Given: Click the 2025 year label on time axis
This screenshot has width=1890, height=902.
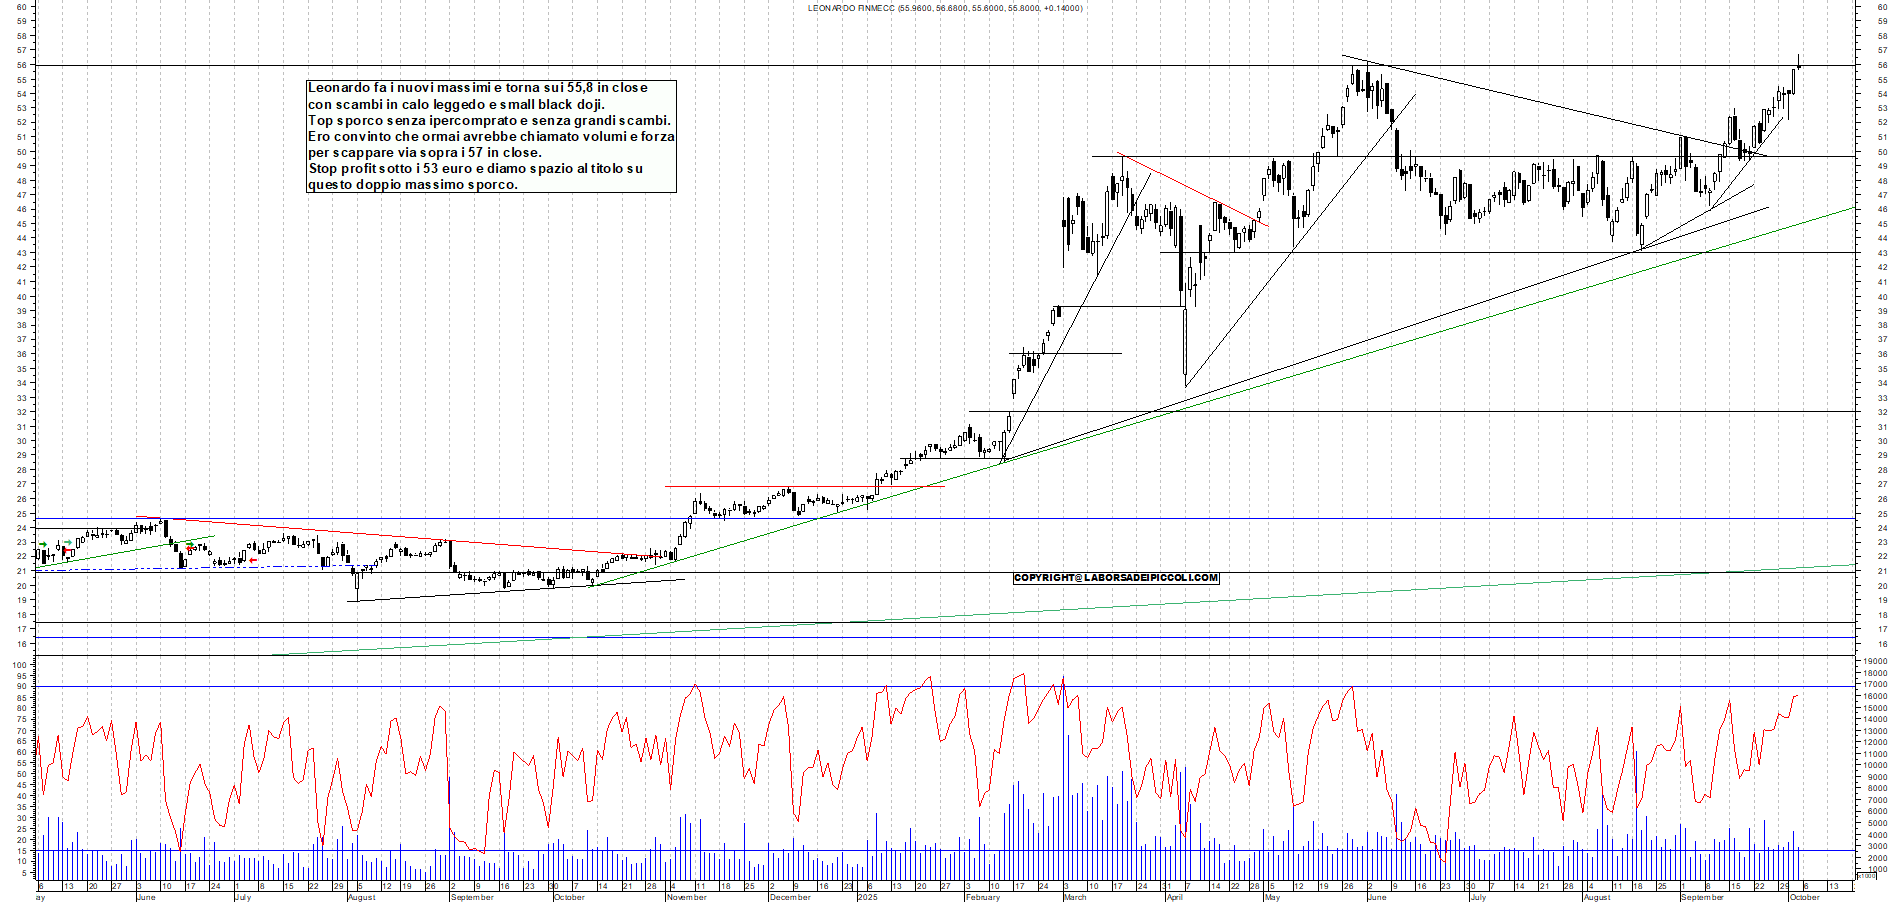Looking at the screenshot, I should pos(867,897).
